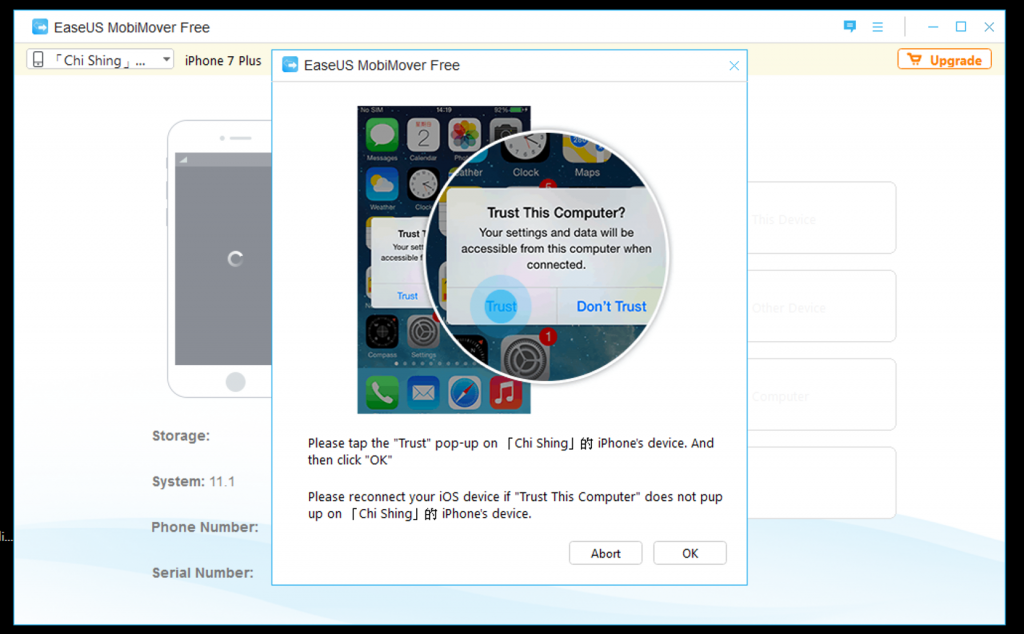Click the OK button in the dialog
The height and width of the screenshot is (634, 1024).
(690, 553)
